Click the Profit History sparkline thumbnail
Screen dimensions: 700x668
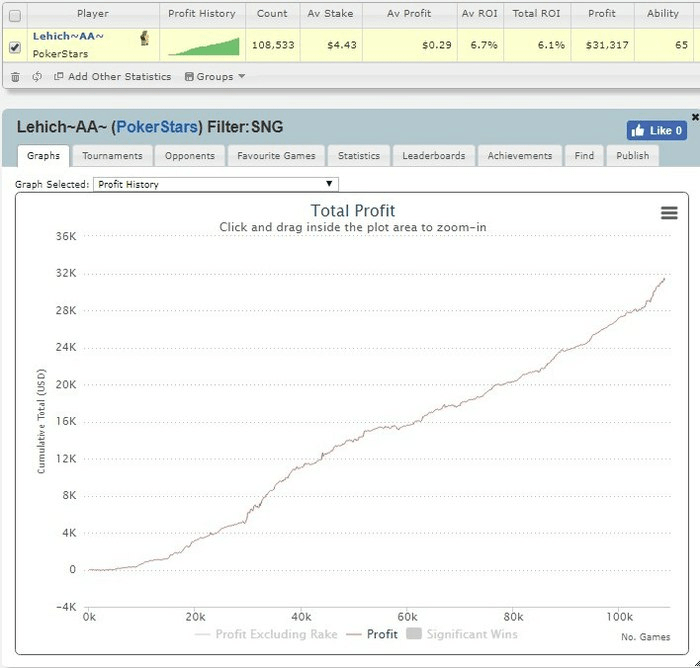click(x=203, y=46)
